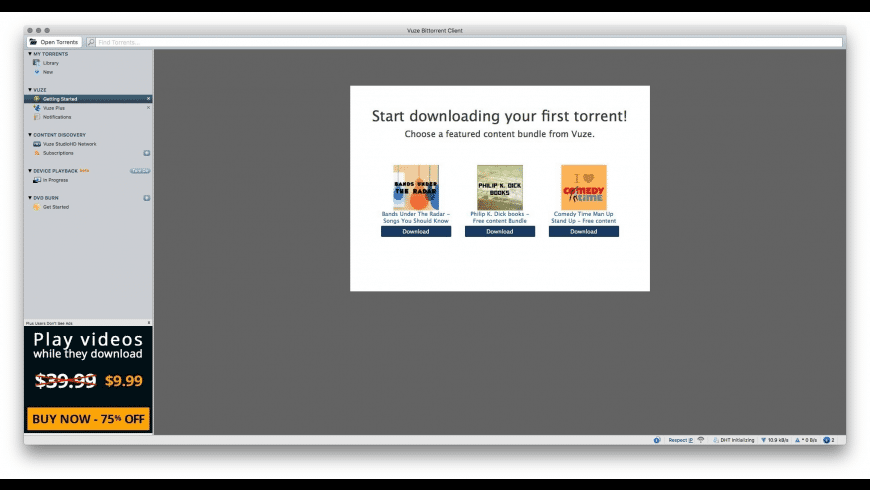Image resolution: width=870 pixels, height=490 pixels.
Task: Click the download speed indicator in status bar
Action: (775, 440)
